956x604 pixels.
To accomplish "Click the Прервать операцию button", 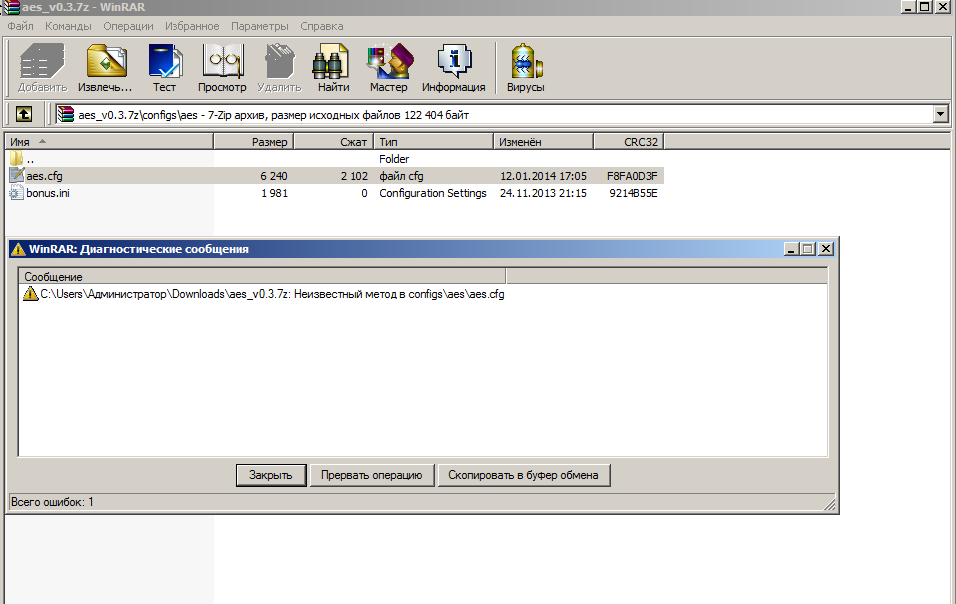I will tap(372, 475).
